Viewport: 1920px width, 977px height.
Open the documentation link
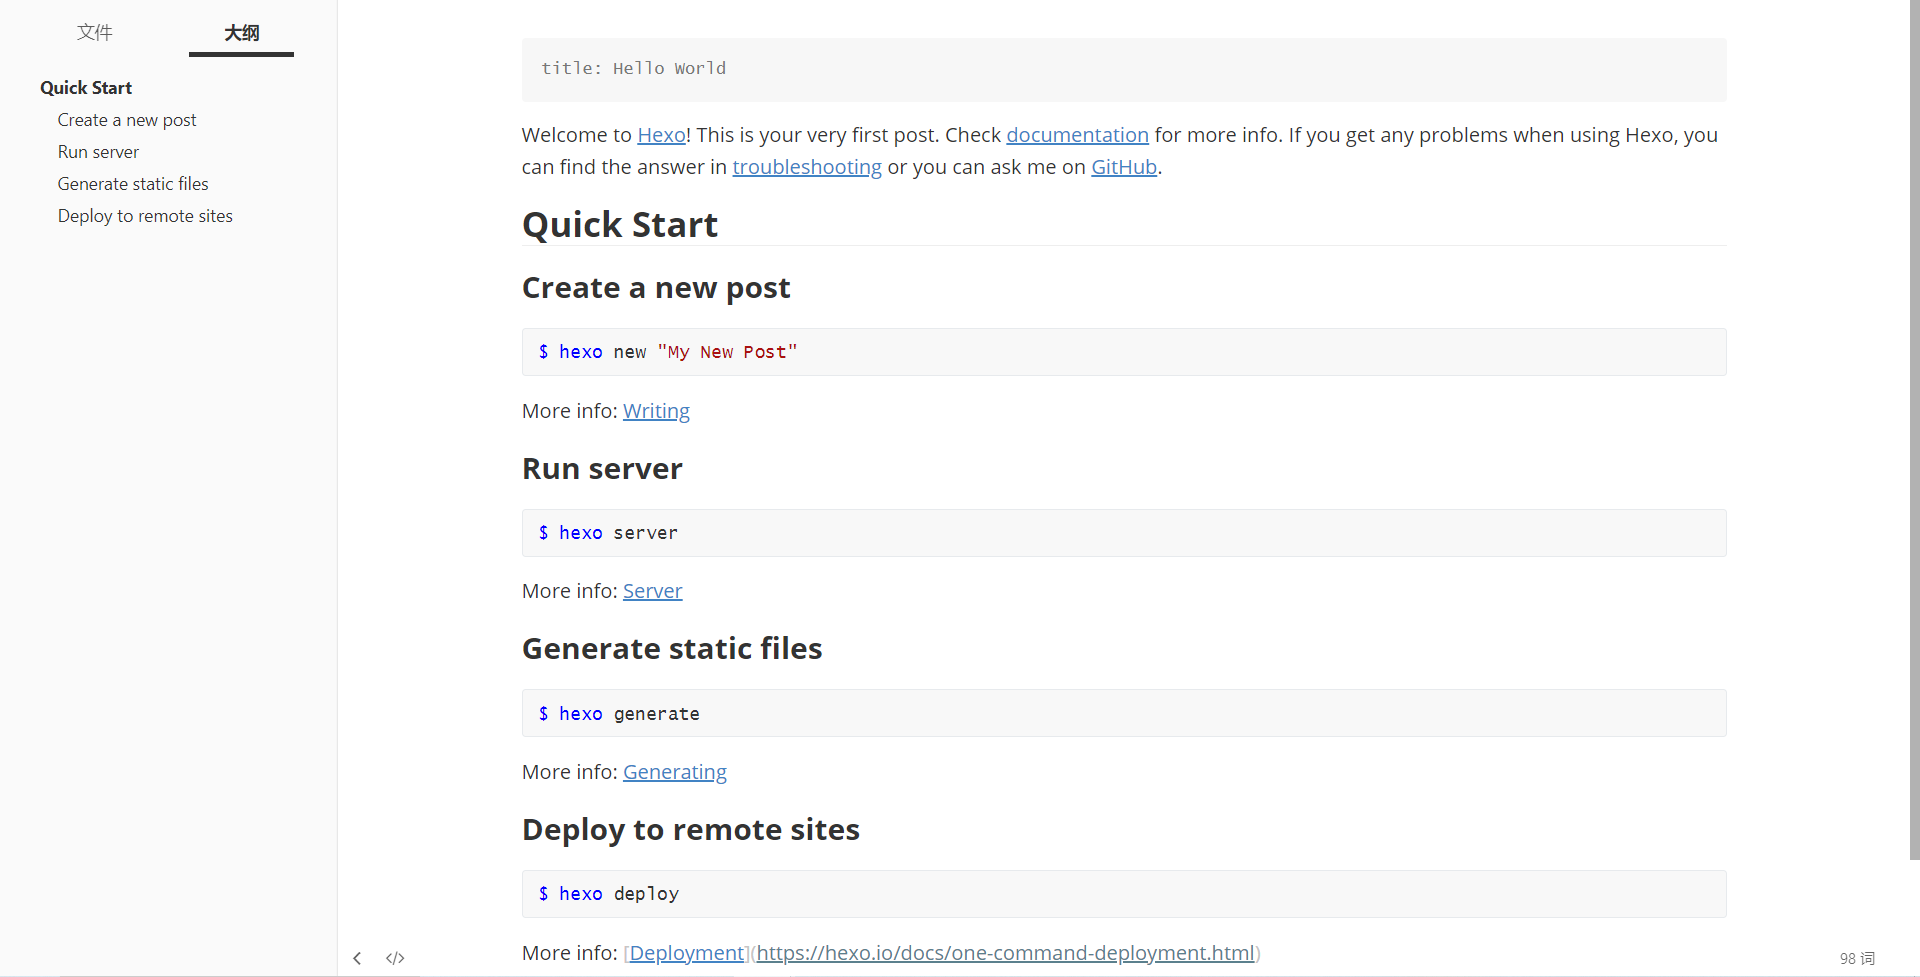pos(1077,135)
